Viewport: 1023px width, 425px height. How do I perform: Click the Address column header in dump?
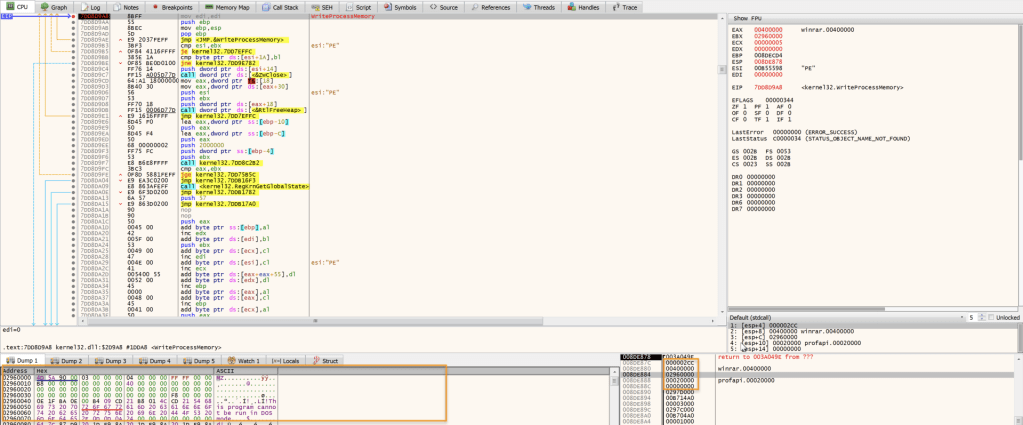[x=16, y=370]
